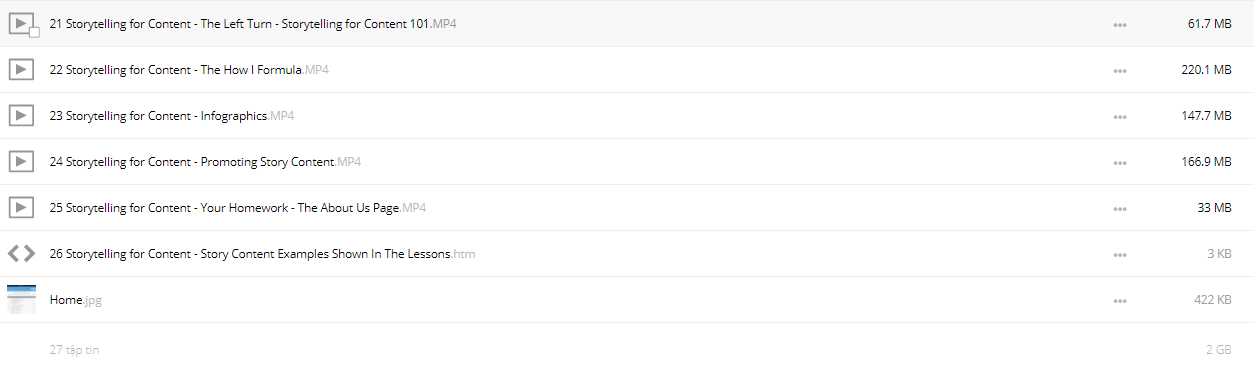Click video icon beside Infographics file
1254x372 pixels.
[21, 115]
